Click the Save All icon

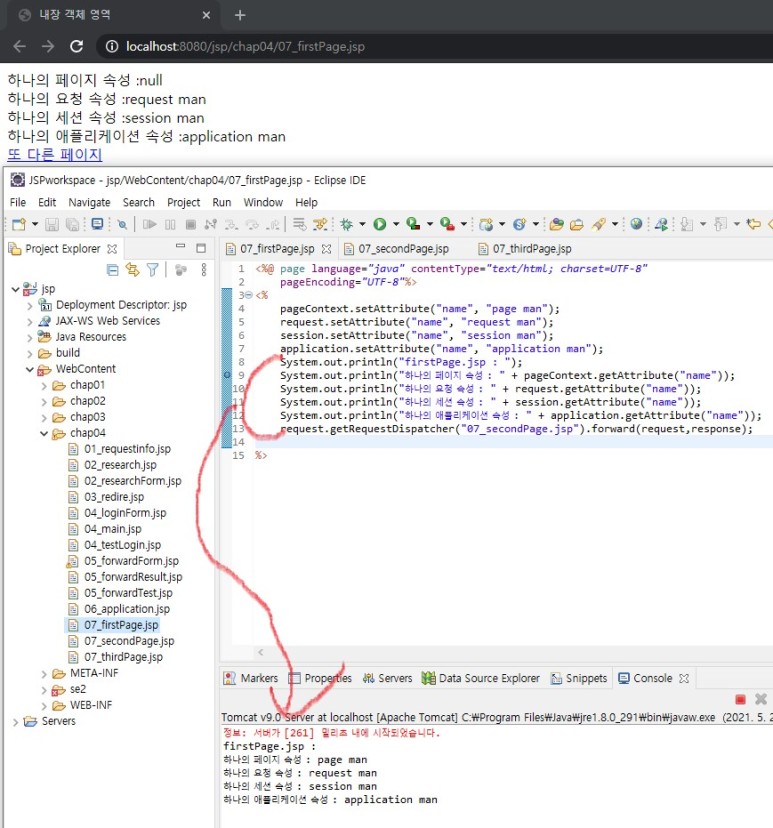point(72,224)
